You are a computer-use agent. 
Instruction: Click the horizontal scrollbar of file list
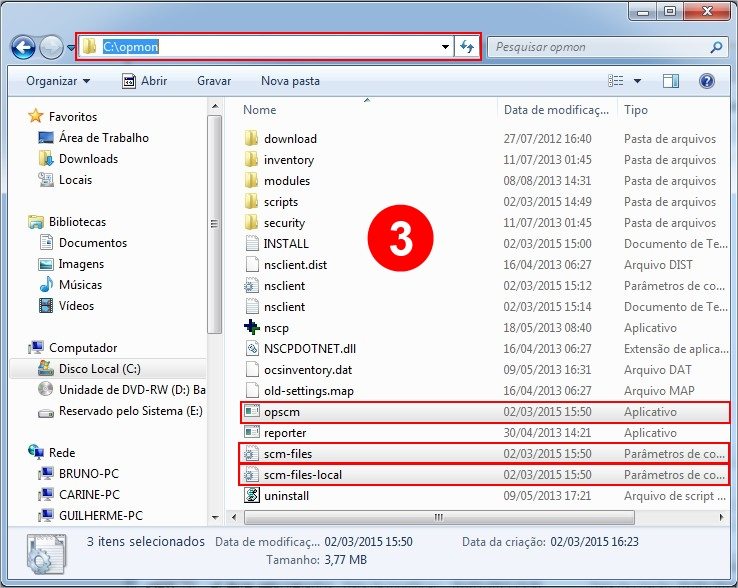(436, 517)
